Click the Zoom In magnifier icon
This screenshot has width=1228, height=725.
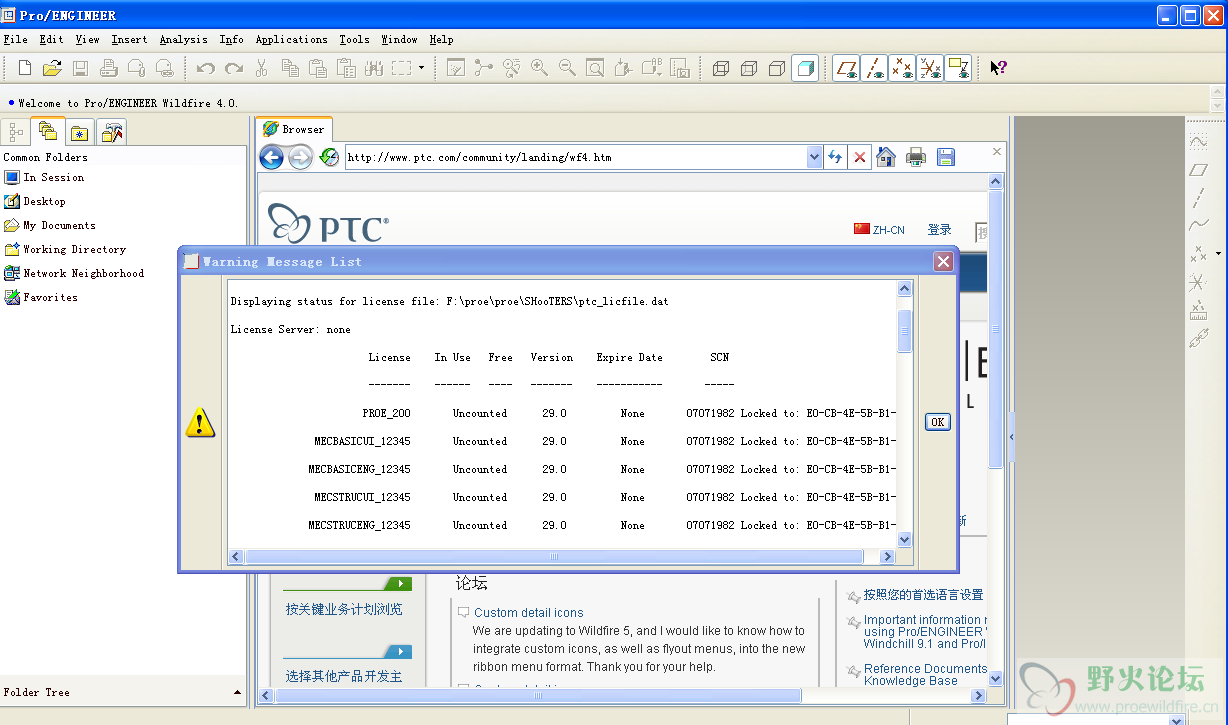(x=539, y=68)
